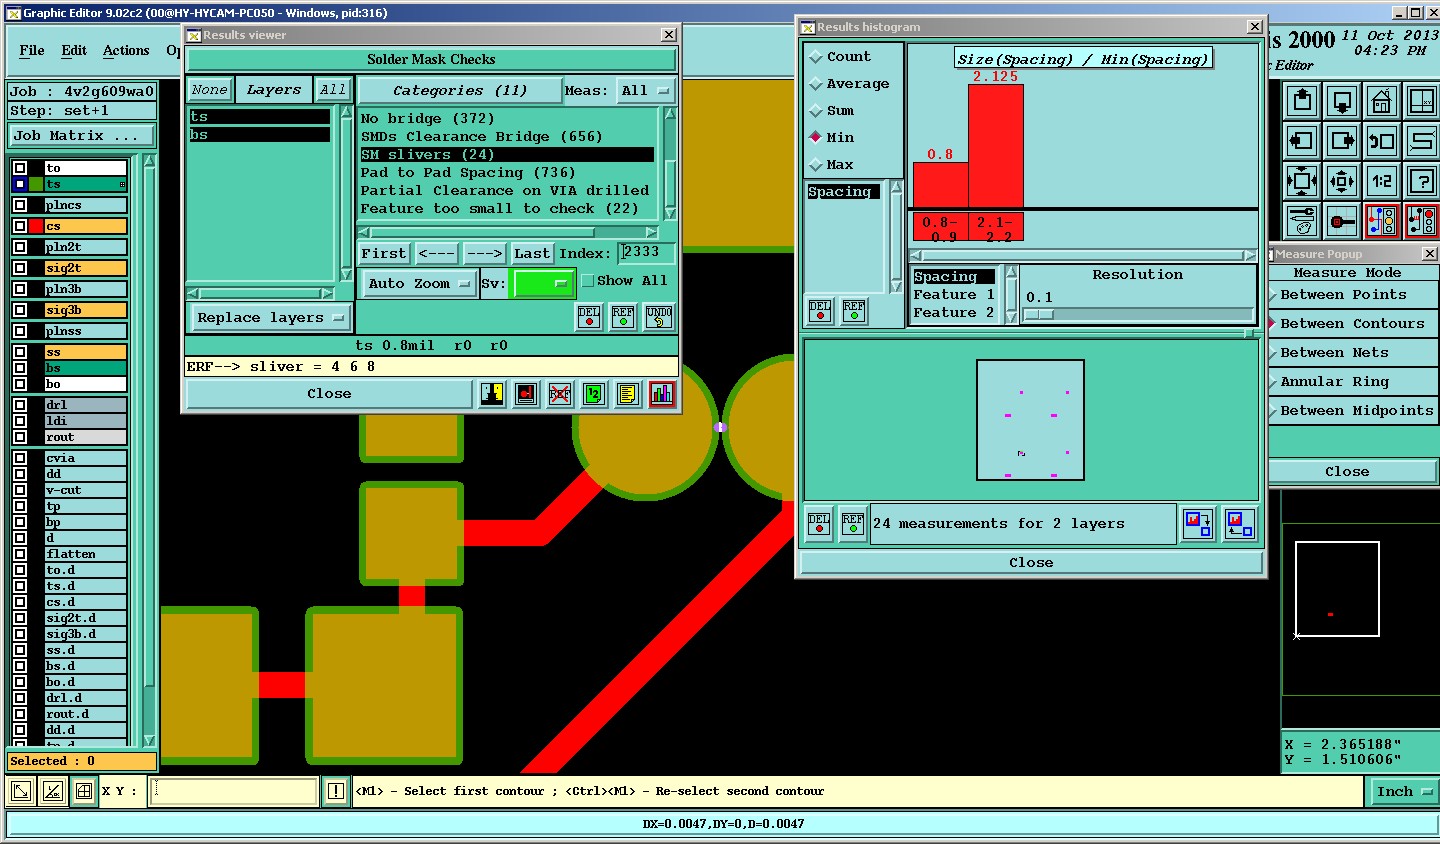Click the XY window split icon

(1421, 101)
